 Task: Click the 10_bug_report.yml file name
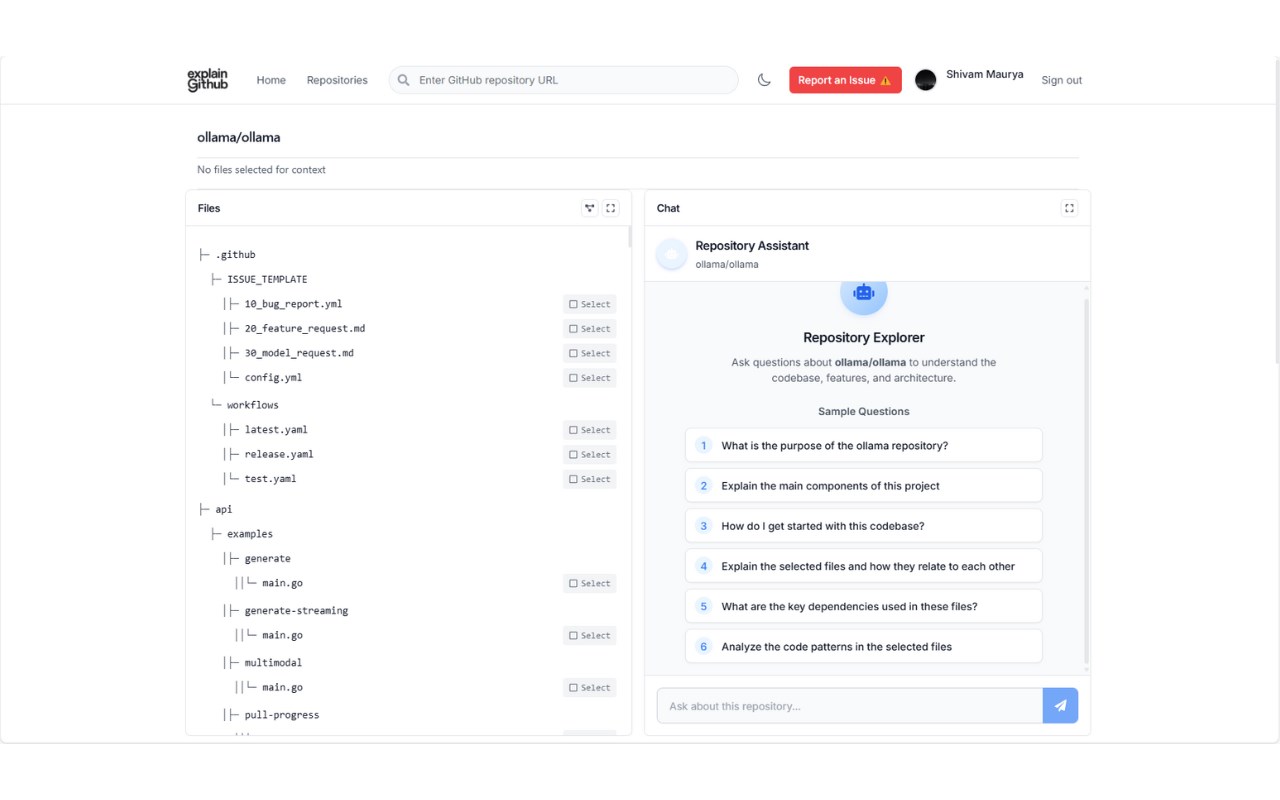294,304
